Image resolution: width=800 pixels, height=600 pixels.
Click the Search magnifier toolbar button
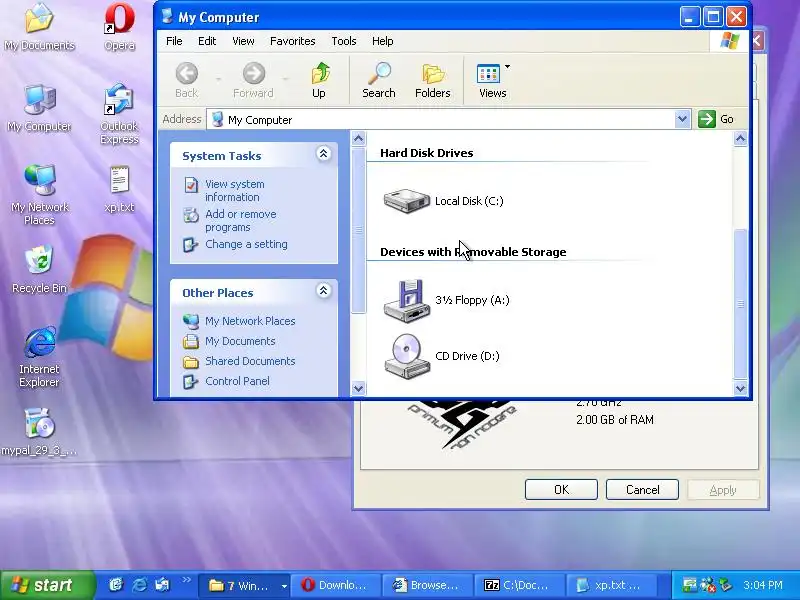pos(379,80)
